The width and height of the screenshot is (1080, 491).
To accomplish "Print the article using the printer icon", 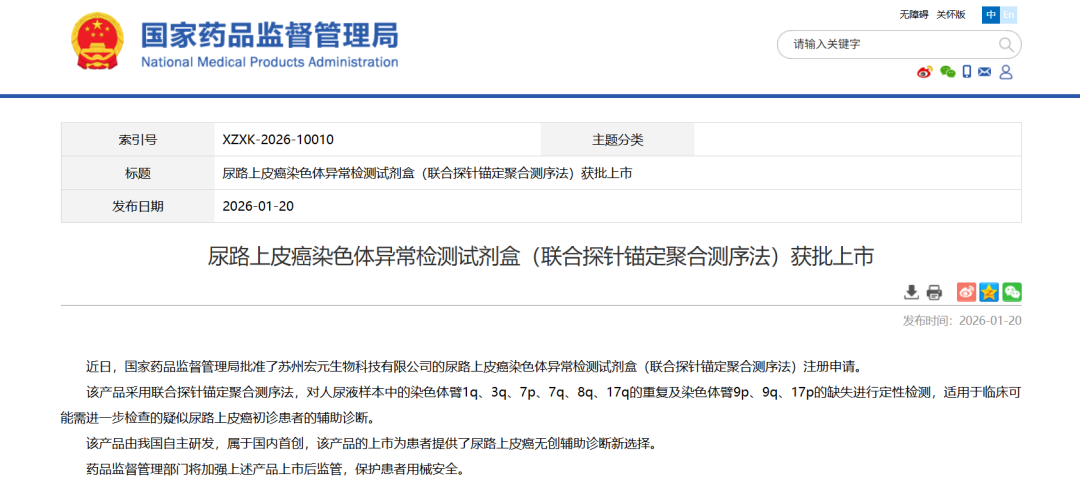I will click(934, 292).
